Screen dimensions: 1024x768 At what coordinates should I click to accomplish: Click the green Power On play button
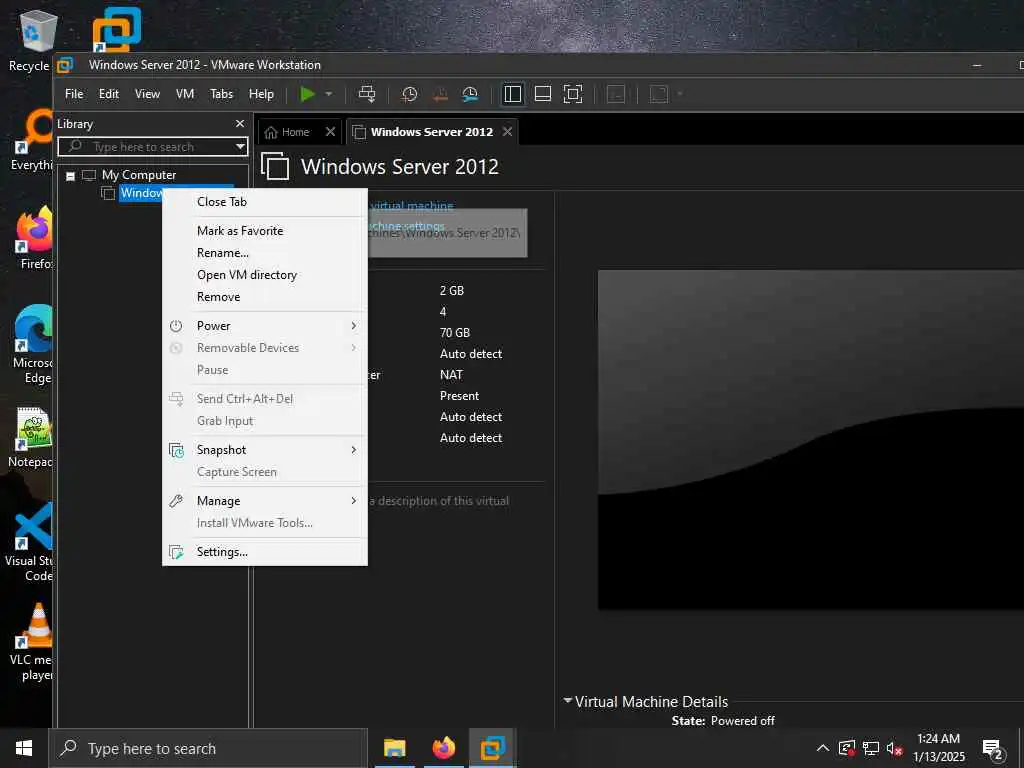[307, 94]
